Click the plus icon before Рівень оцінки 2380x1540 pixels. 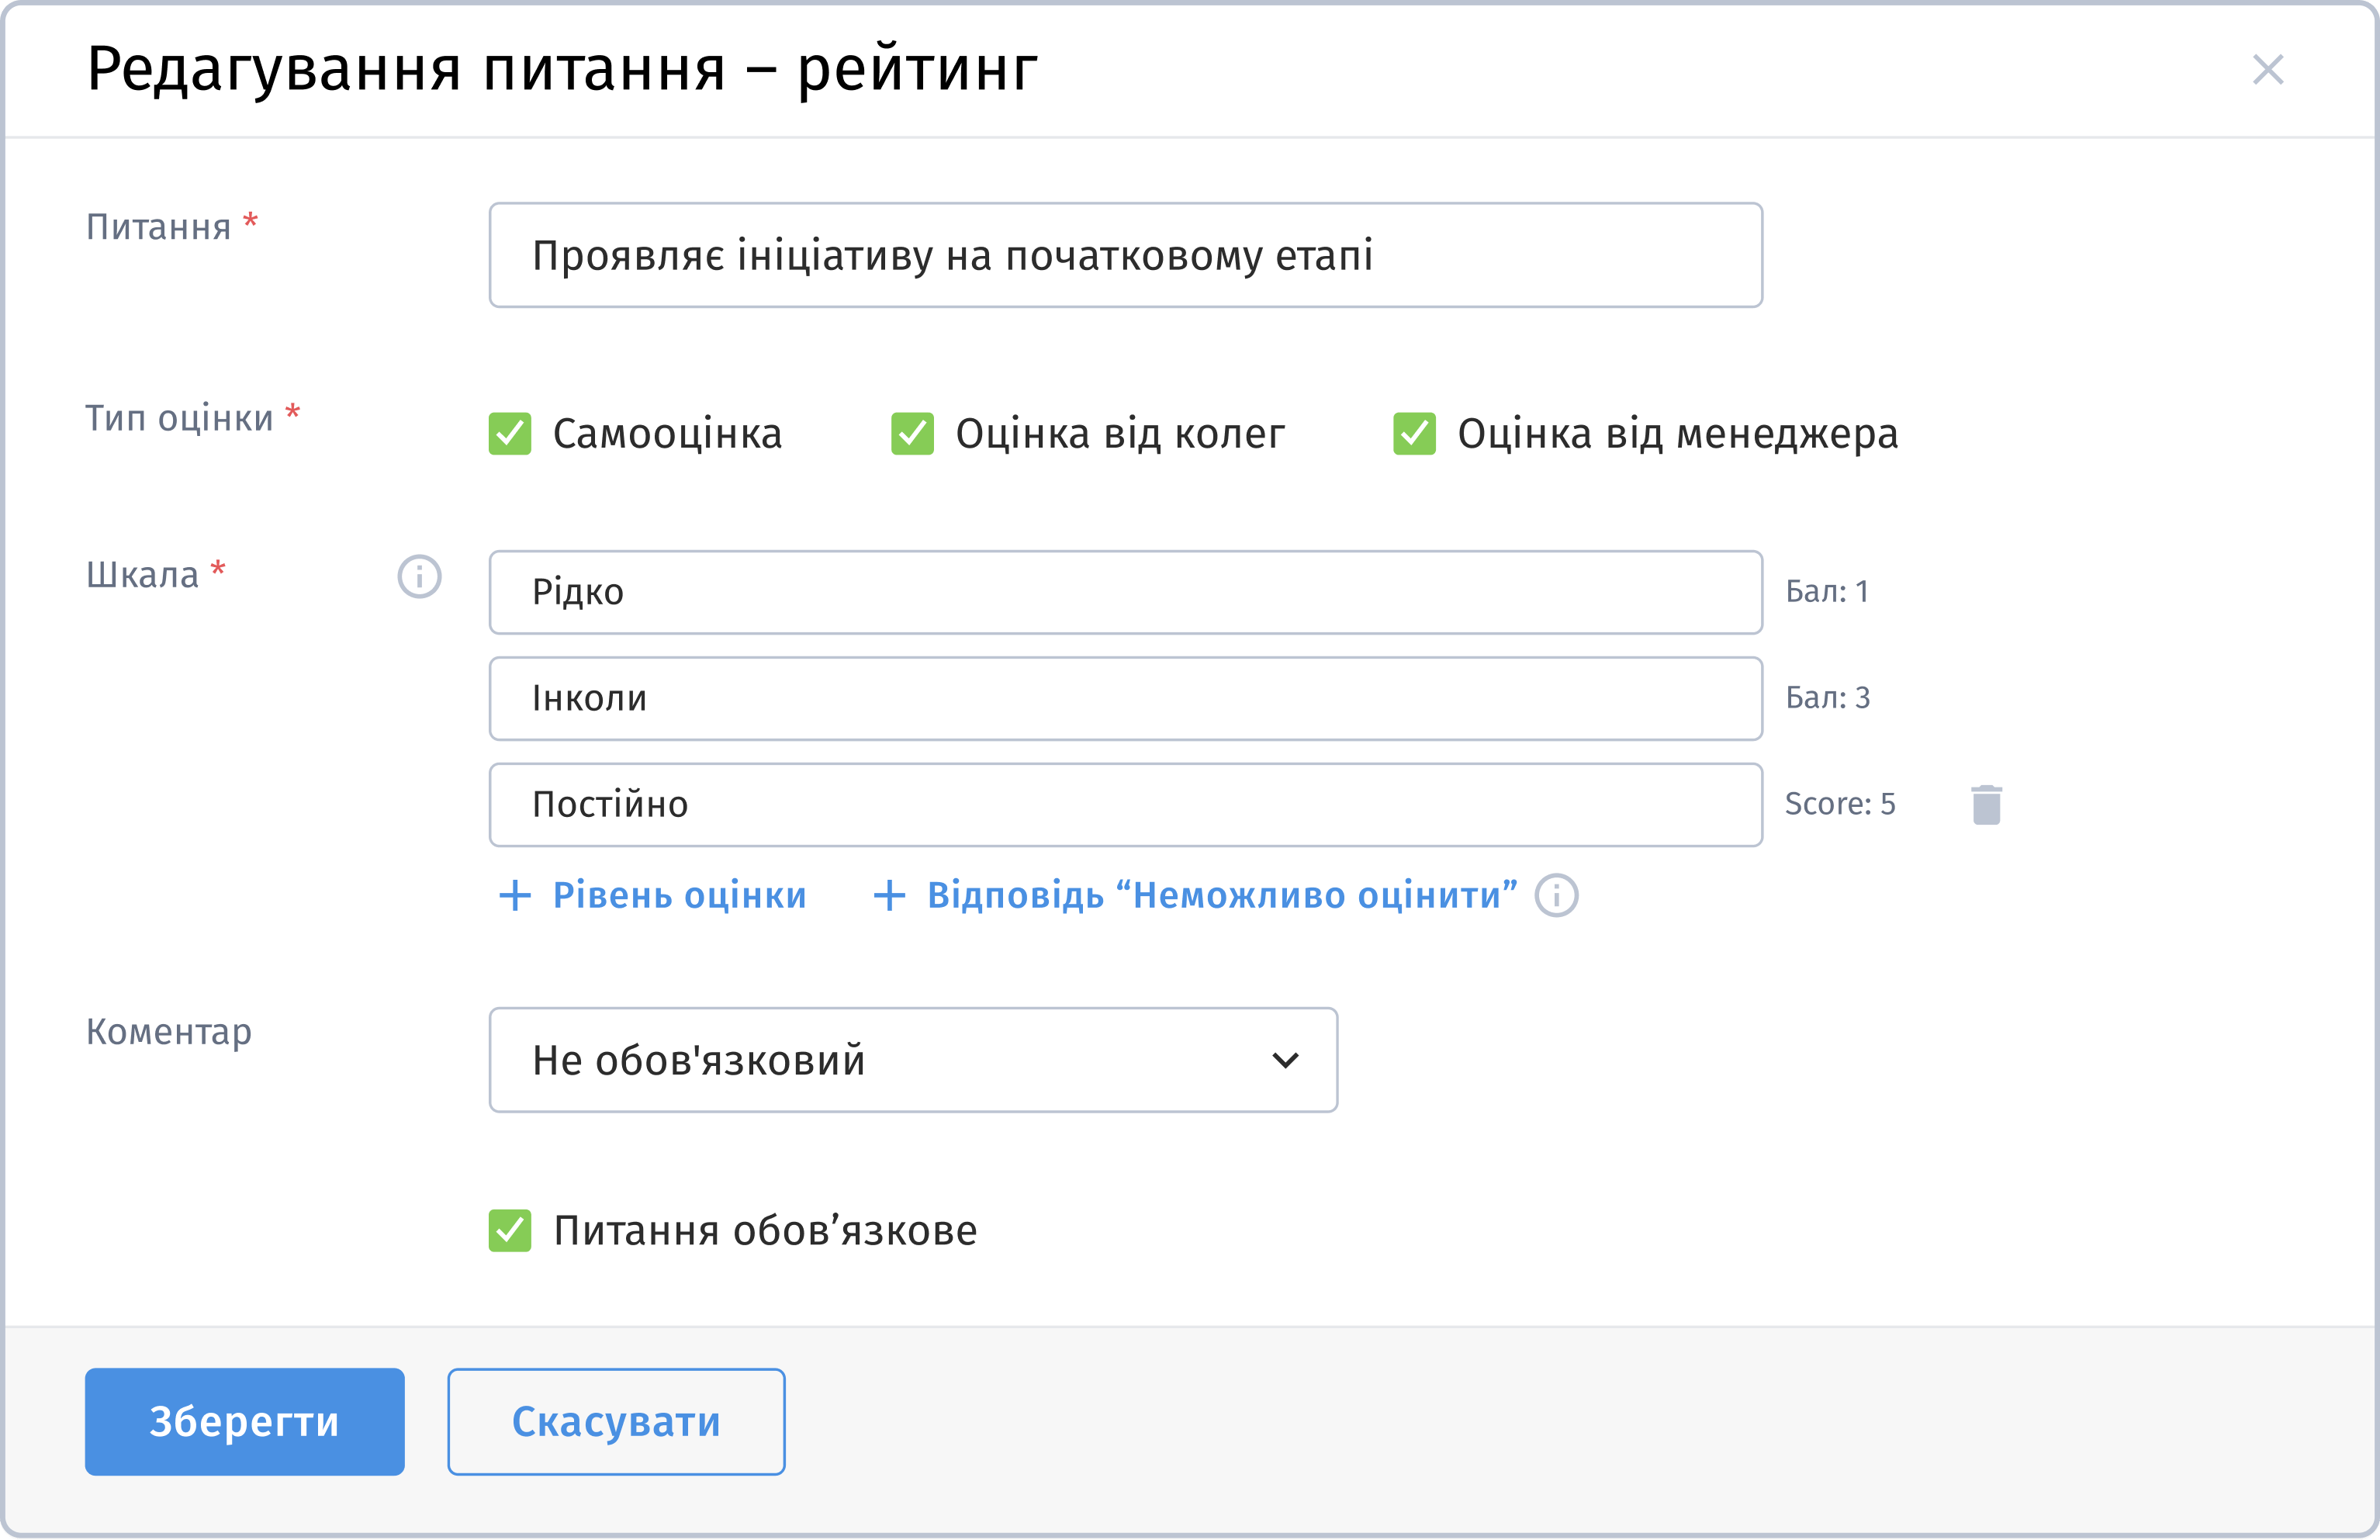click(x=514, y=895)
